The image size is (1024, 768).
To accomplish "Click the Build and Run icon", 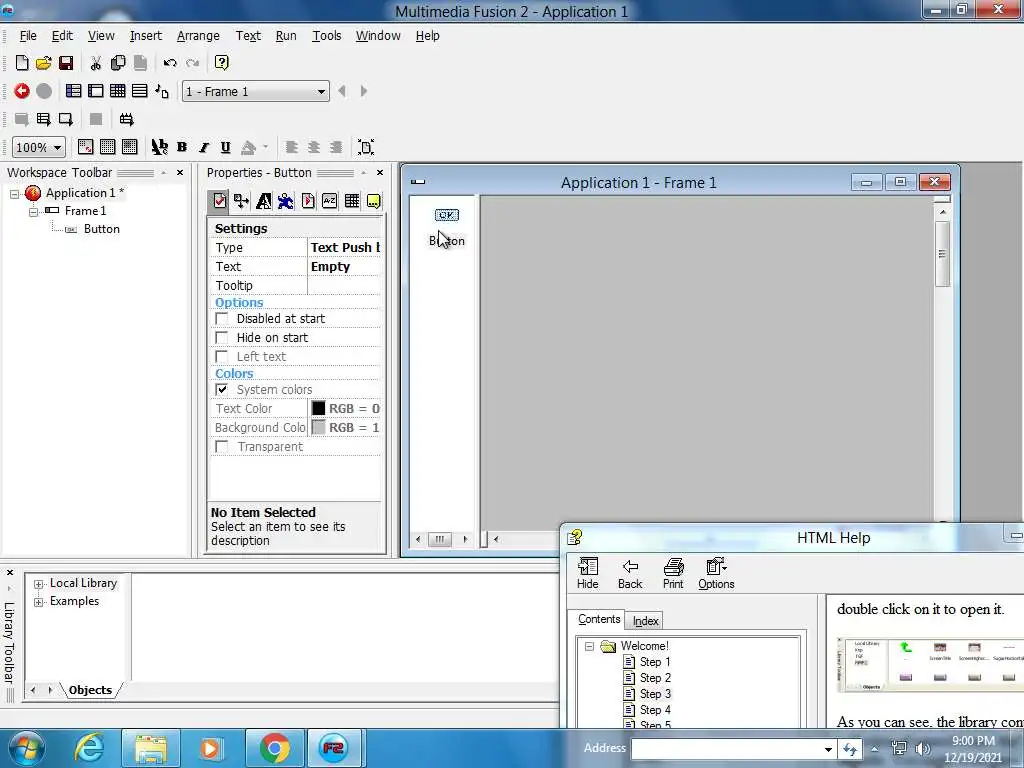I will [x=127, y=119].
